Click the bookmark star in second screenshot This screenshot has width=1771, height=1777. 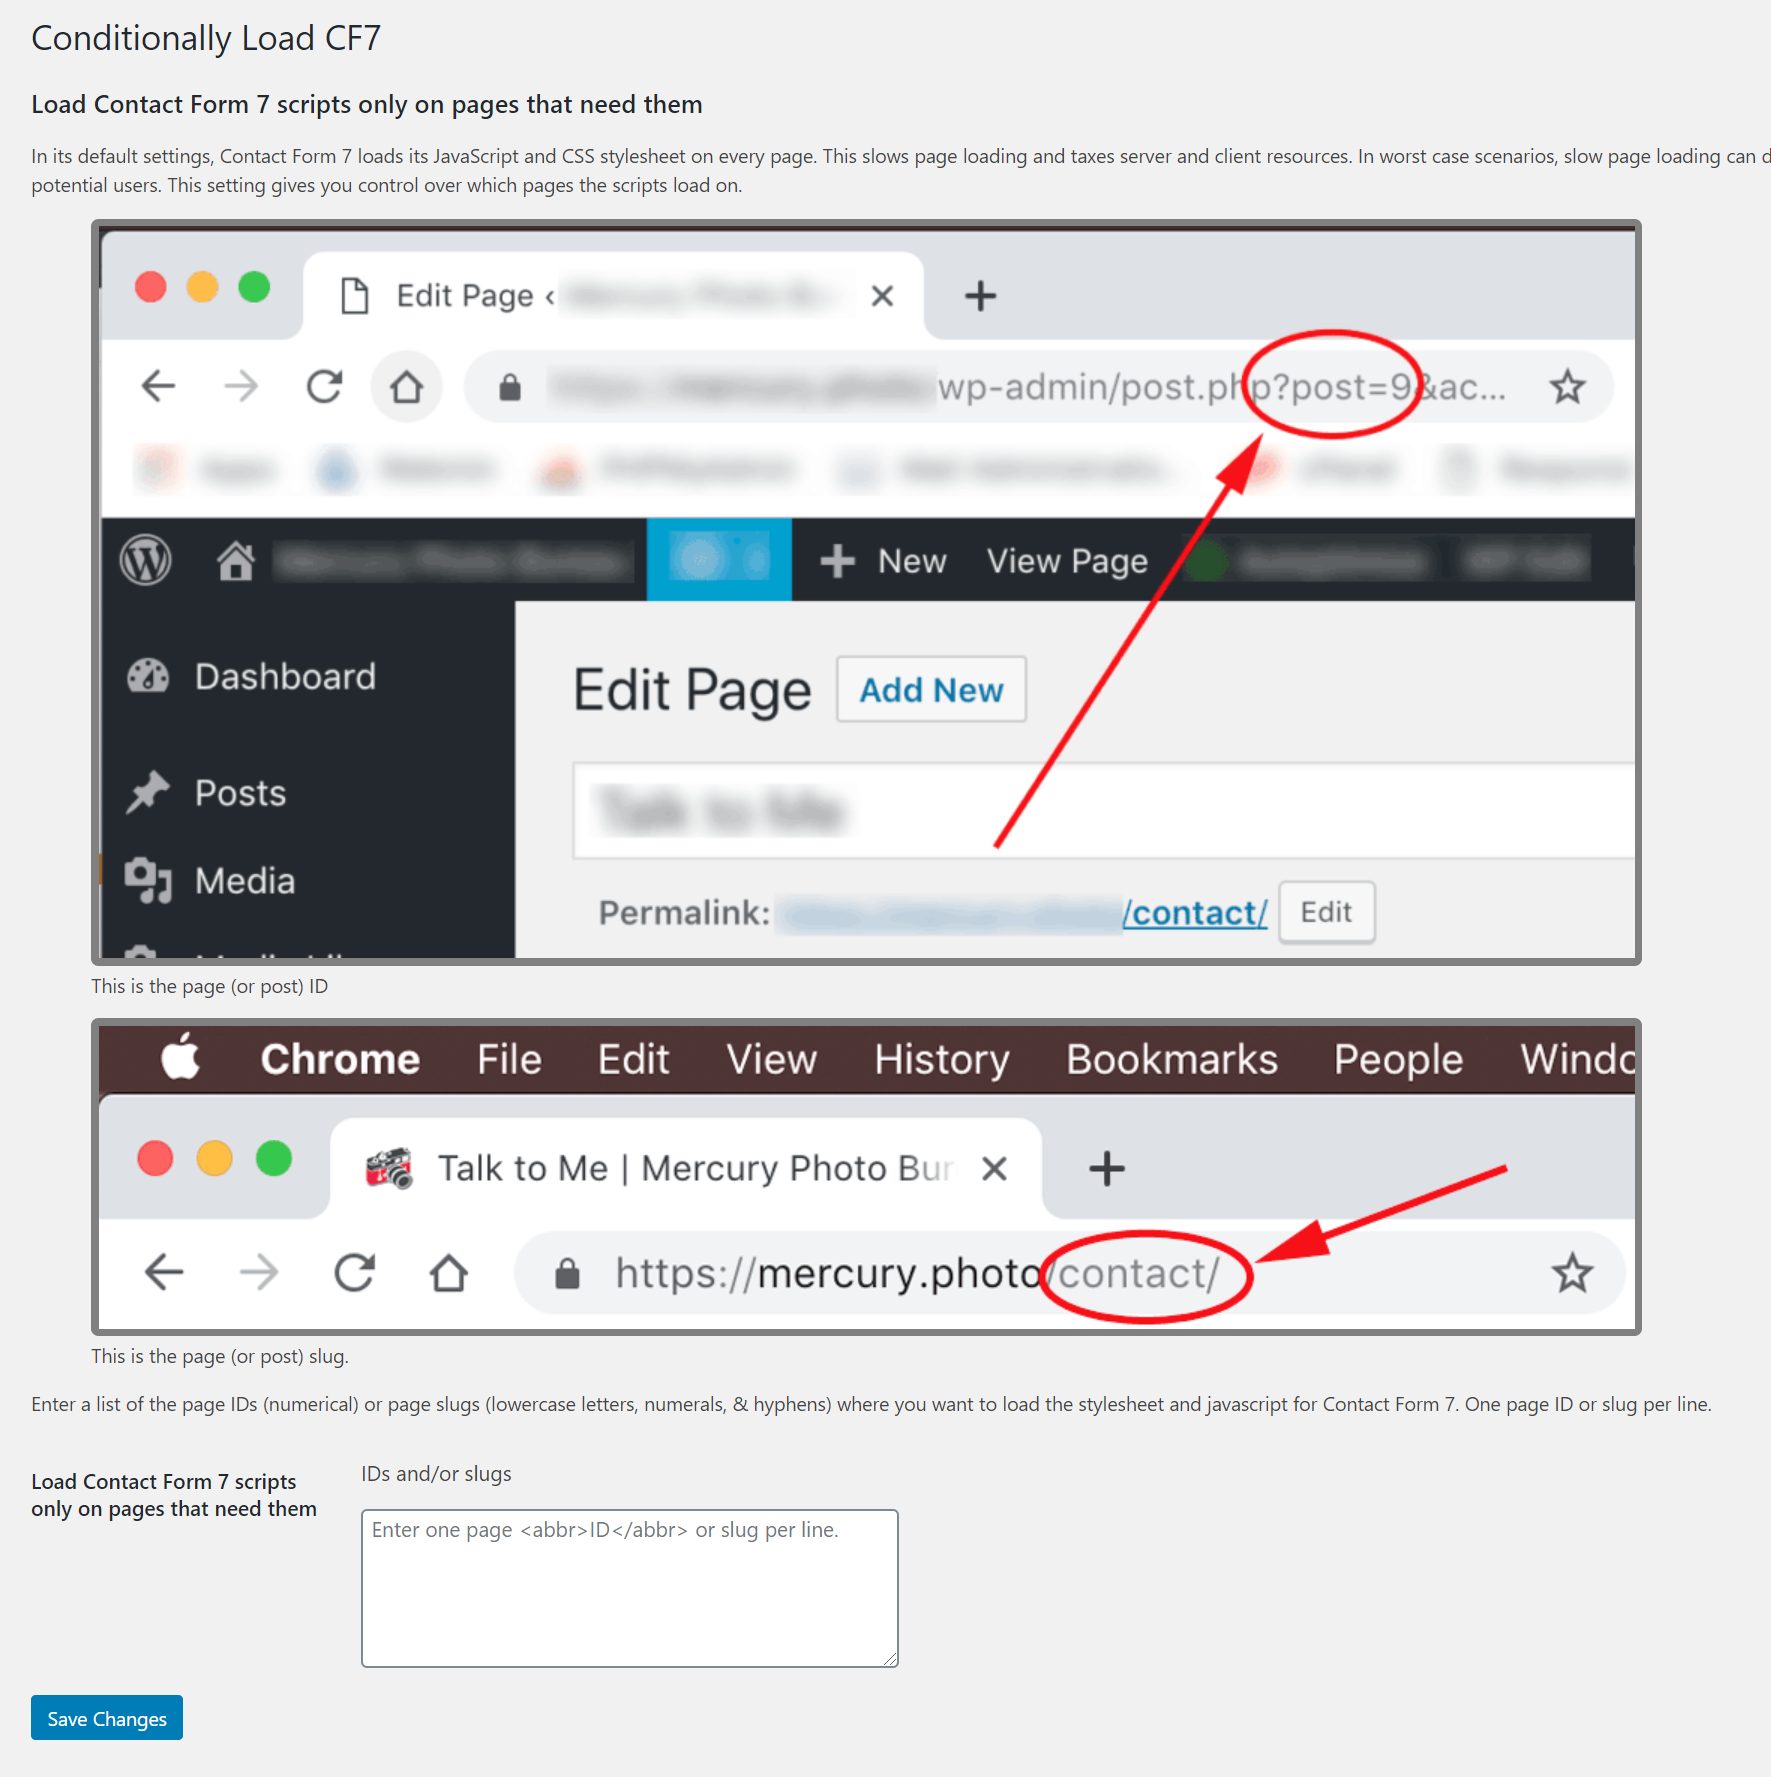1571,1273
